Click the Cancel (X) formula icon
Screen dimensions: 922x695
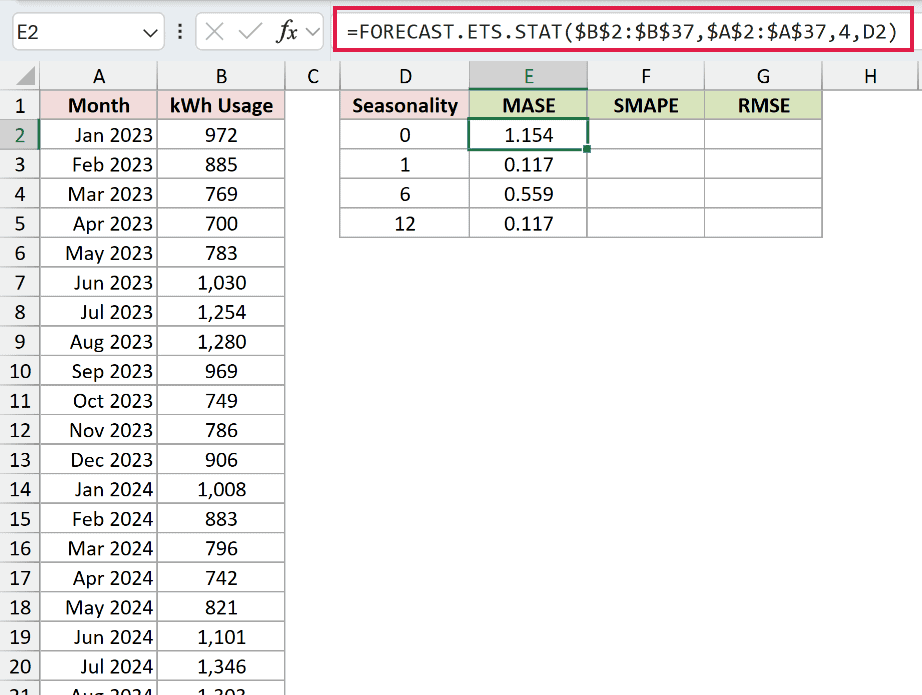click(x=215, y=31)
